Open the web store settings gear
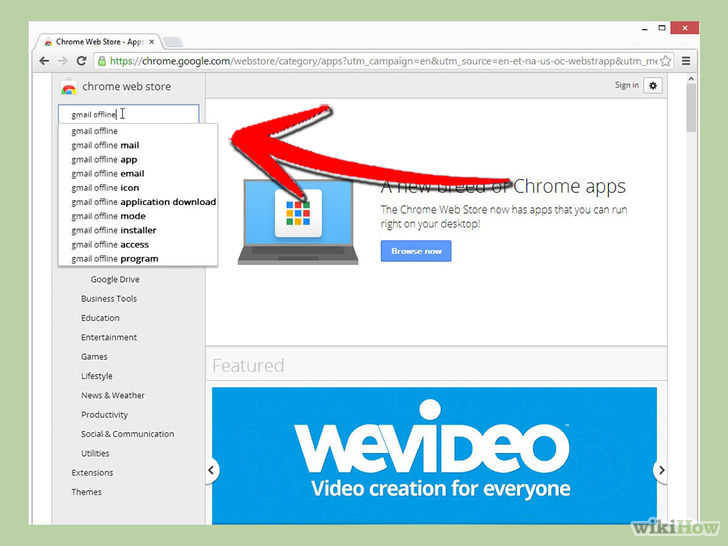 [x=653, y=85]
